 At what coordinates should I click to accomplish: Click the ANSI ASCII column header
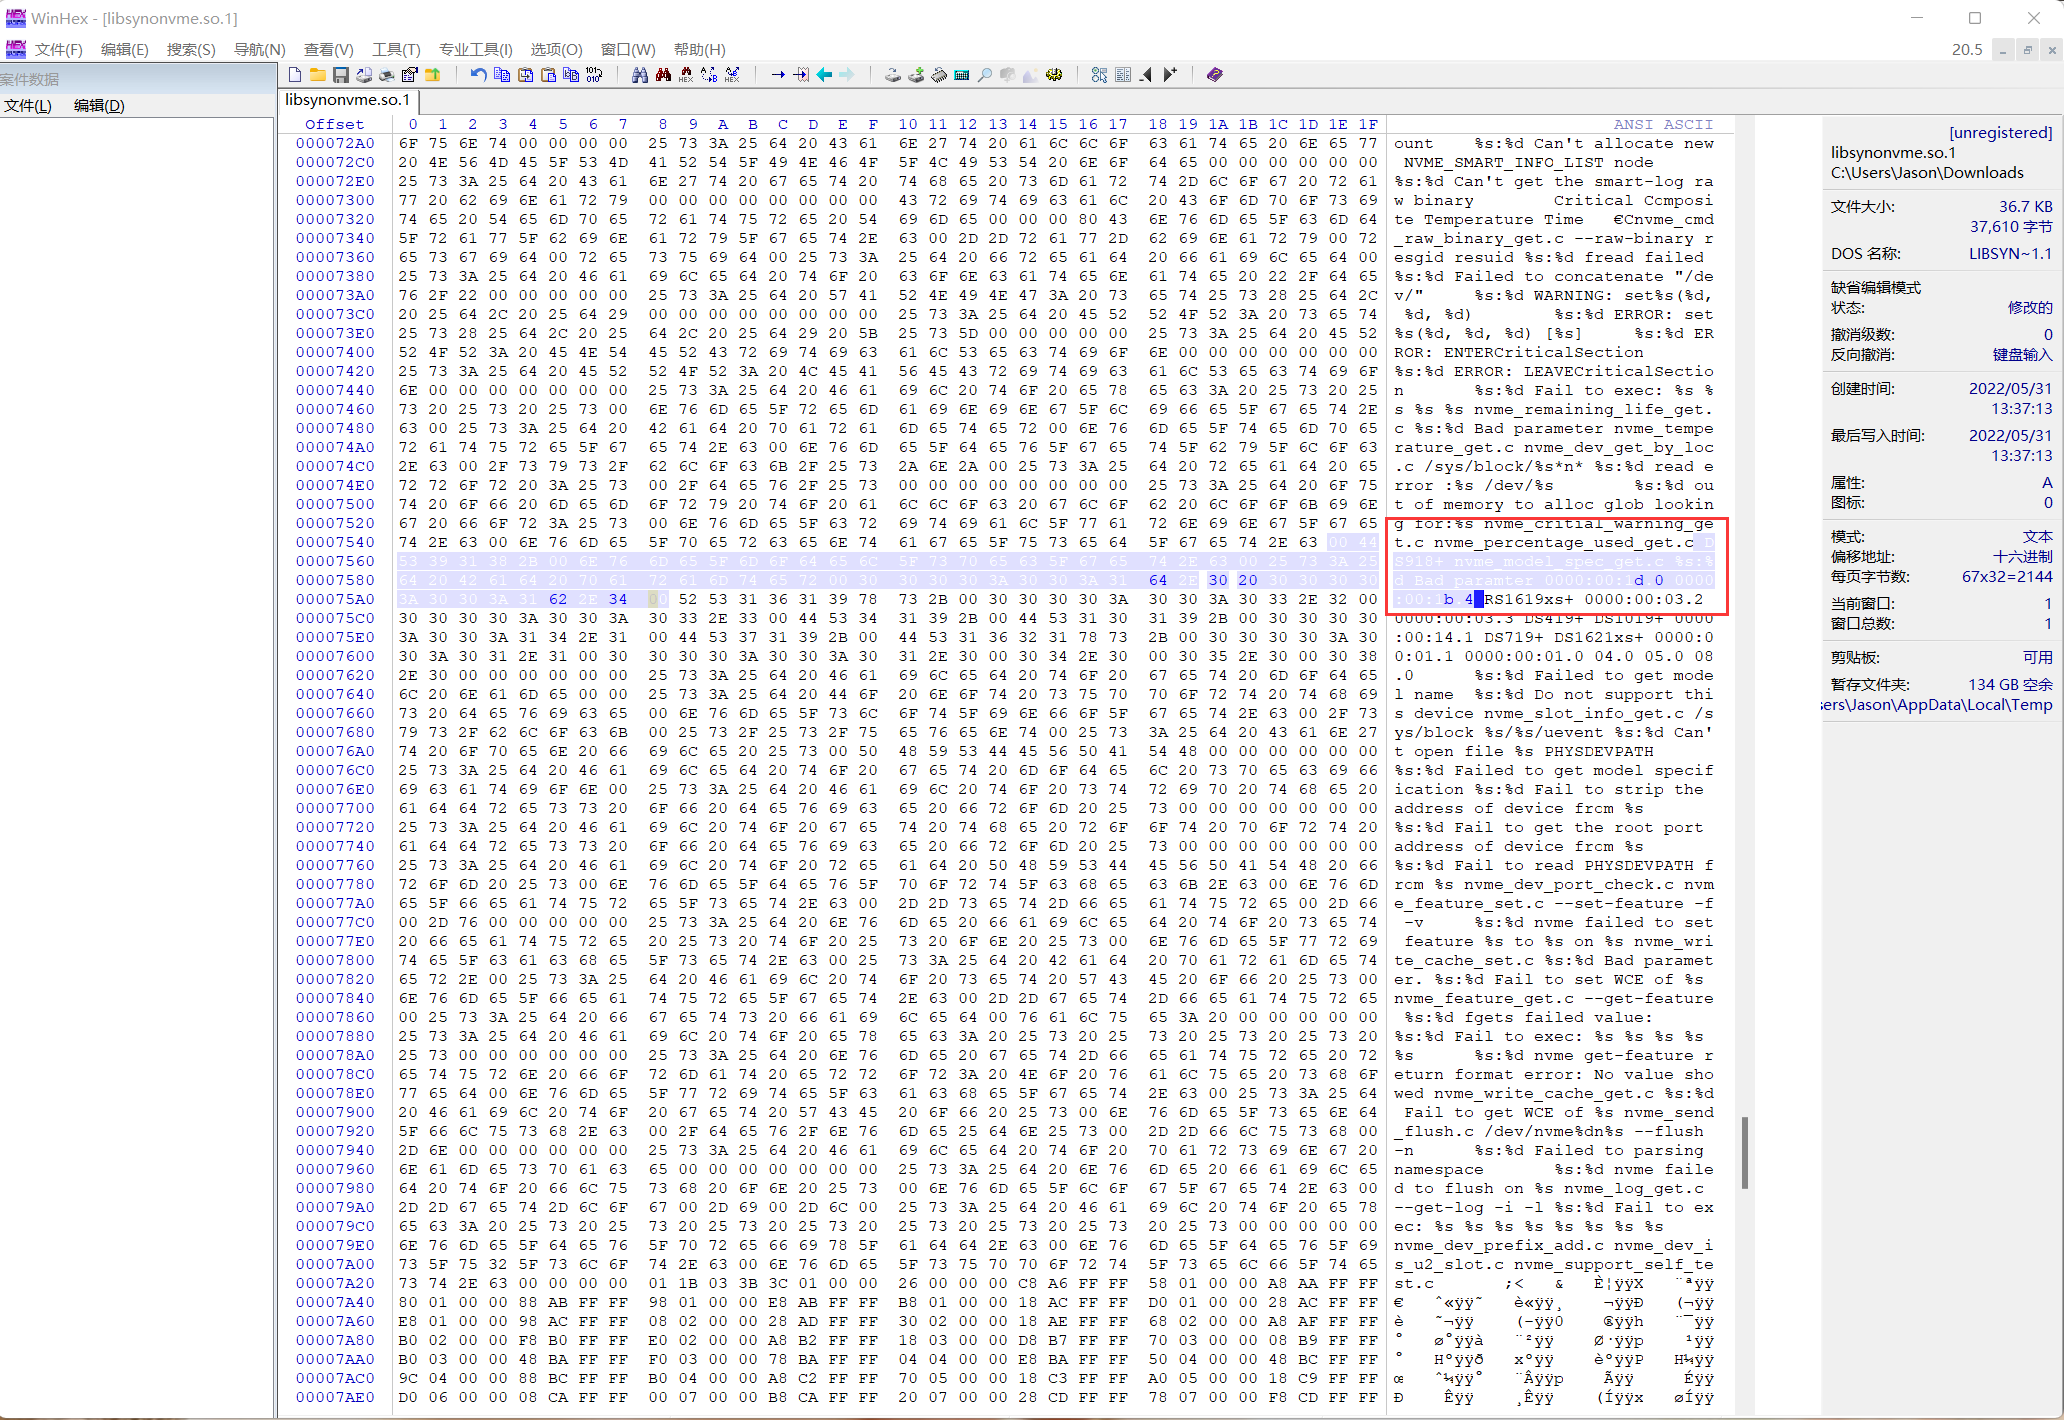click(1662, 124)
